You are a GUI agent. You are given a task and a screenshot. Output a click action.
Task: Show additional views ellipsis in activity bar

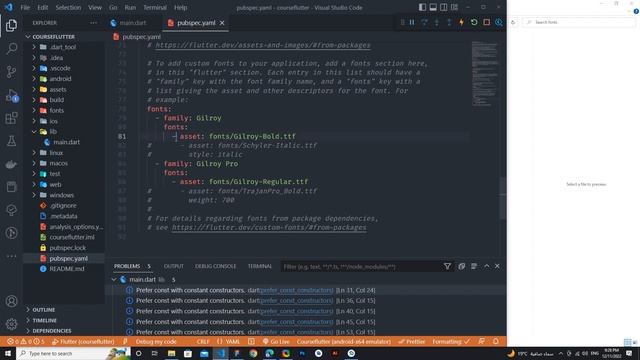(x=11, y=256)
